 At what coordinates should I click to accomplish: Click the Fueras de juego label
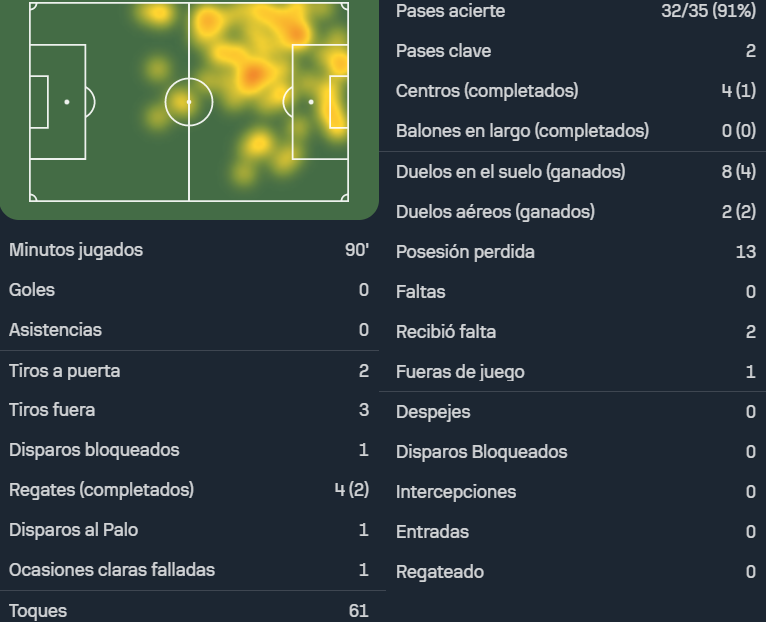click(x=460, y=372)
